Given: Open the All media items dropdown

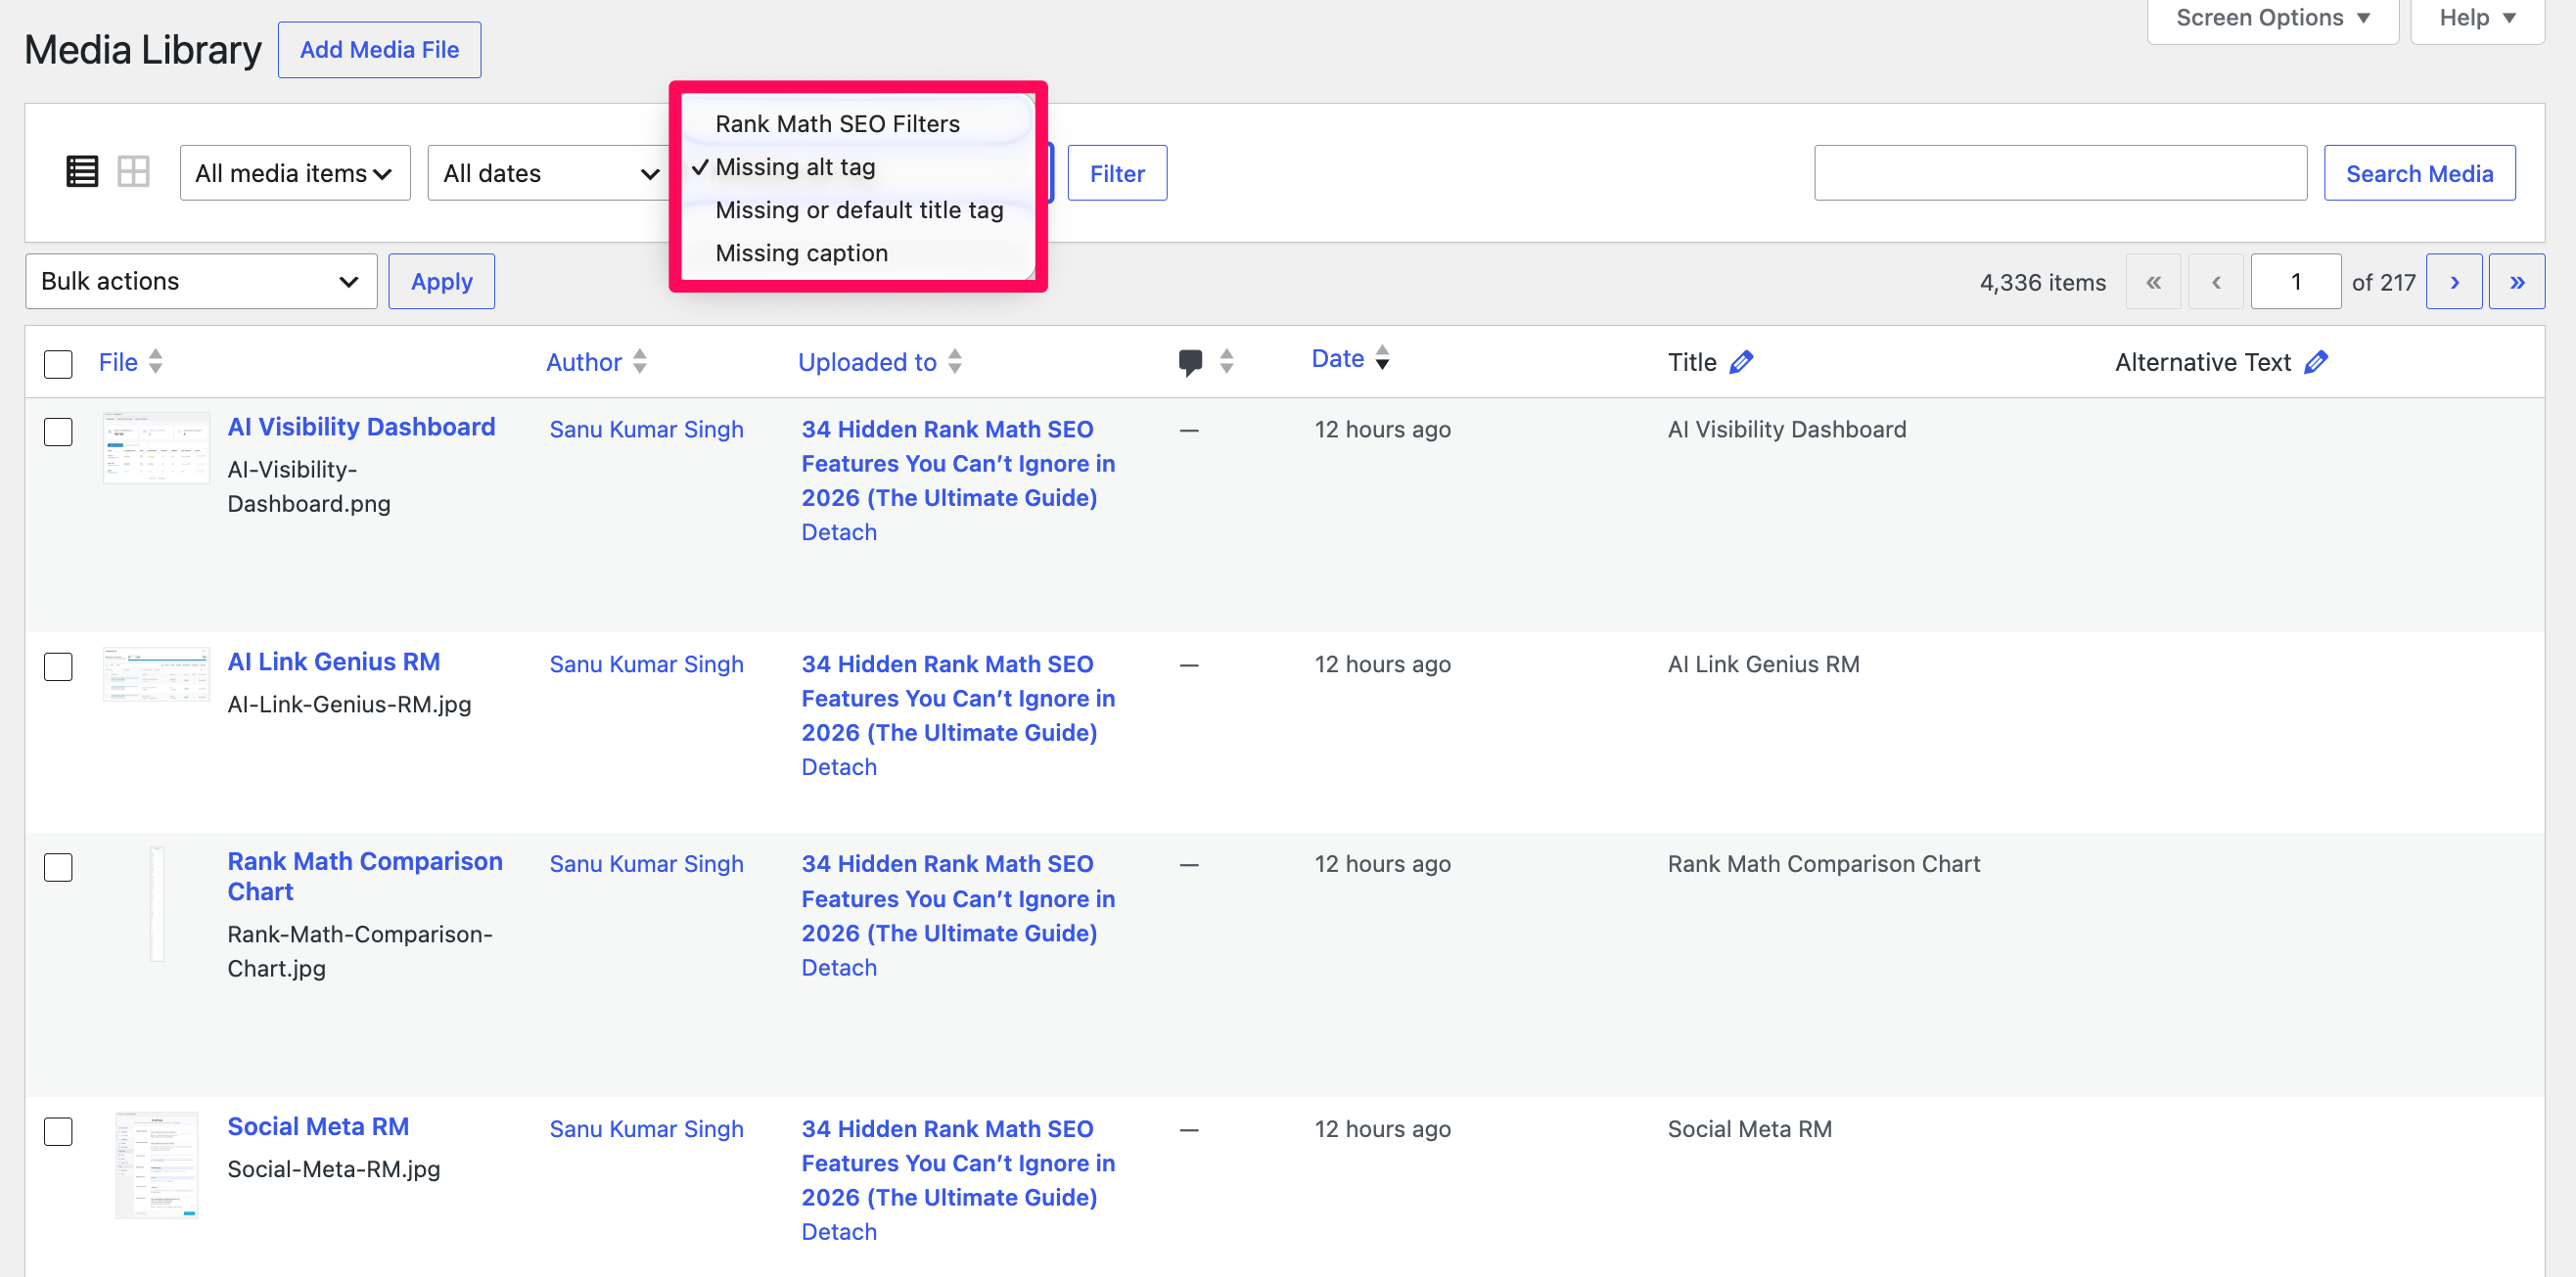Looking at the screenshot, I should click(295, 173).
